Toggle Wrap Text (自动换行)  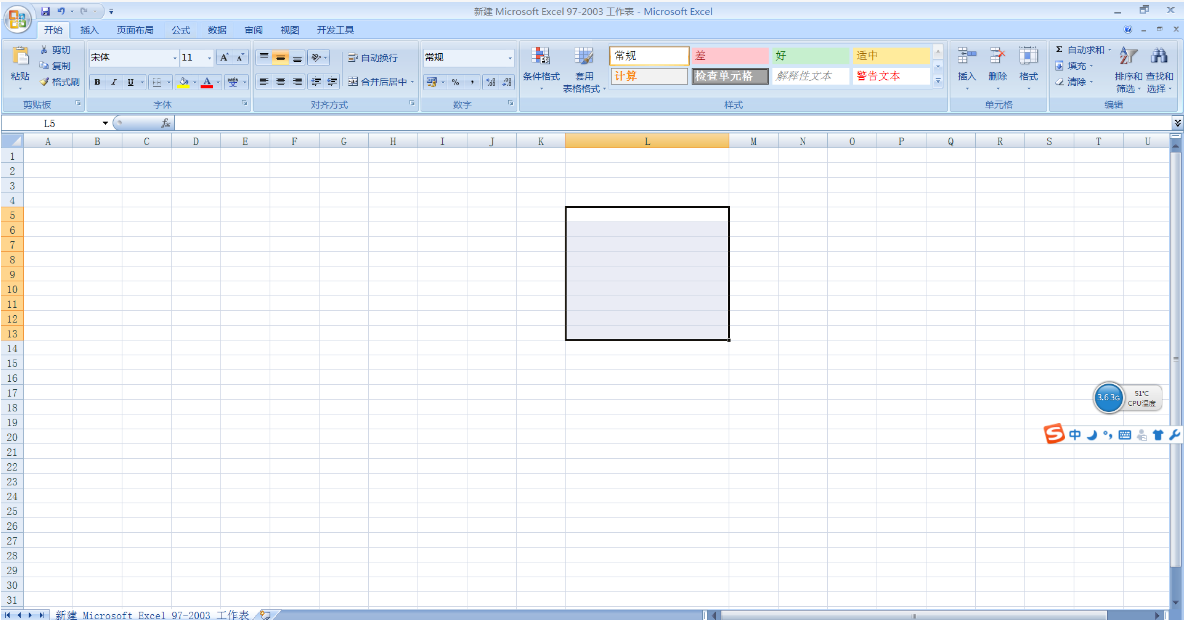tap(373, 57)
